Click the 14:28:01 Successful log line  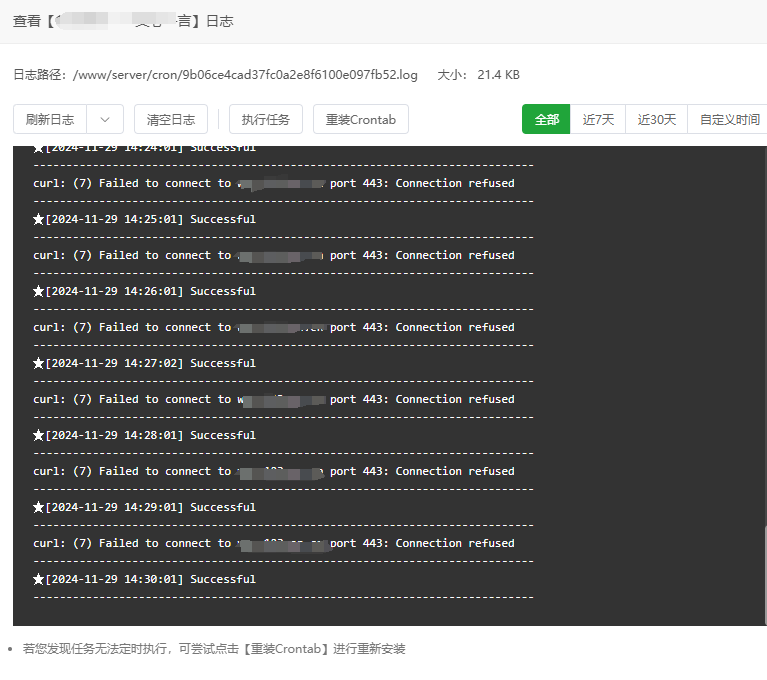(144, 435)
